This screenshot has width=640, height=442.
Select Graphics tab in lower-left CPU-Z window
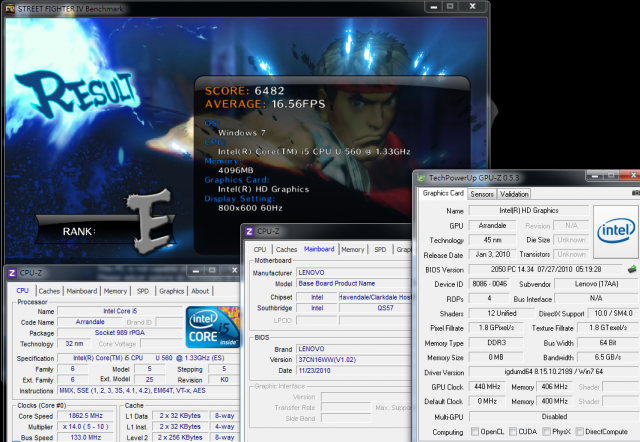171,291
